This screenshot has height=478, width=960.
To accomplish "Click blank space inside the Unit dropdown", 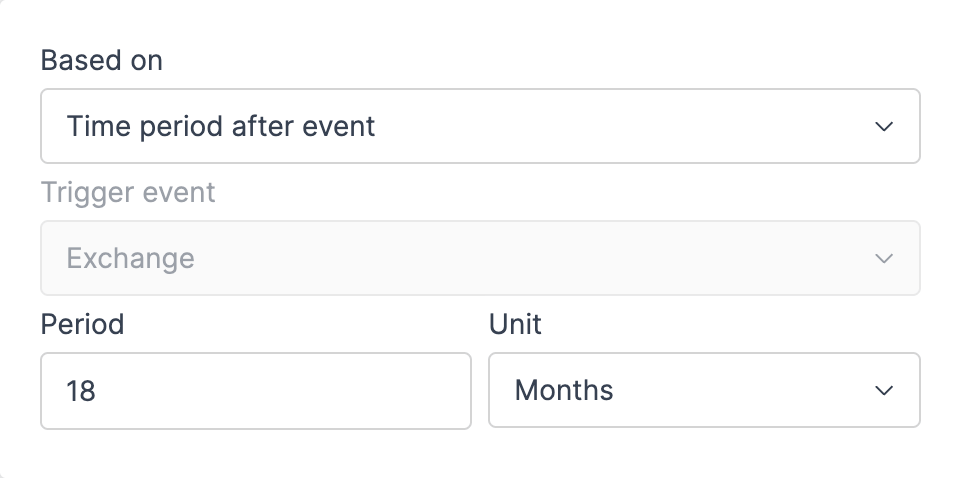I will pyautogui.click(x=740, y=391).
